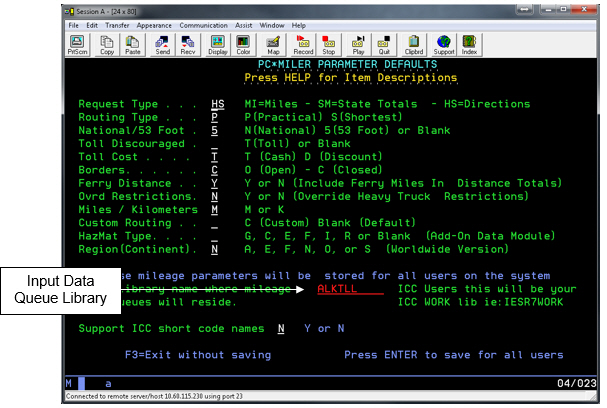Click the cursor position '04/023' indicator

tap(577, 383)
